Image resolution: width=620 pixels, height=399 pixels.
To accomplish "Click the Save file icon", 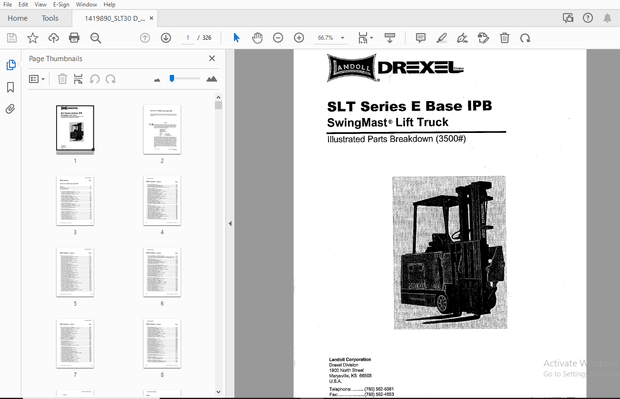I will [x=12, y=38].
